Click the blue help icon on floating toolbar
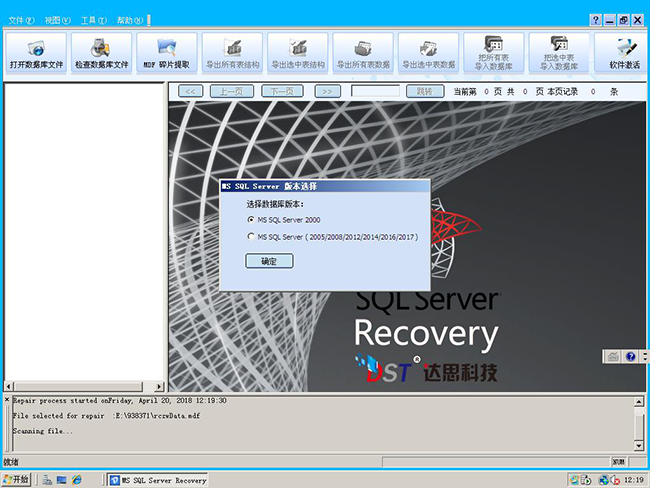The height and width of the screenshot is (488, 650). pos(631,356)
